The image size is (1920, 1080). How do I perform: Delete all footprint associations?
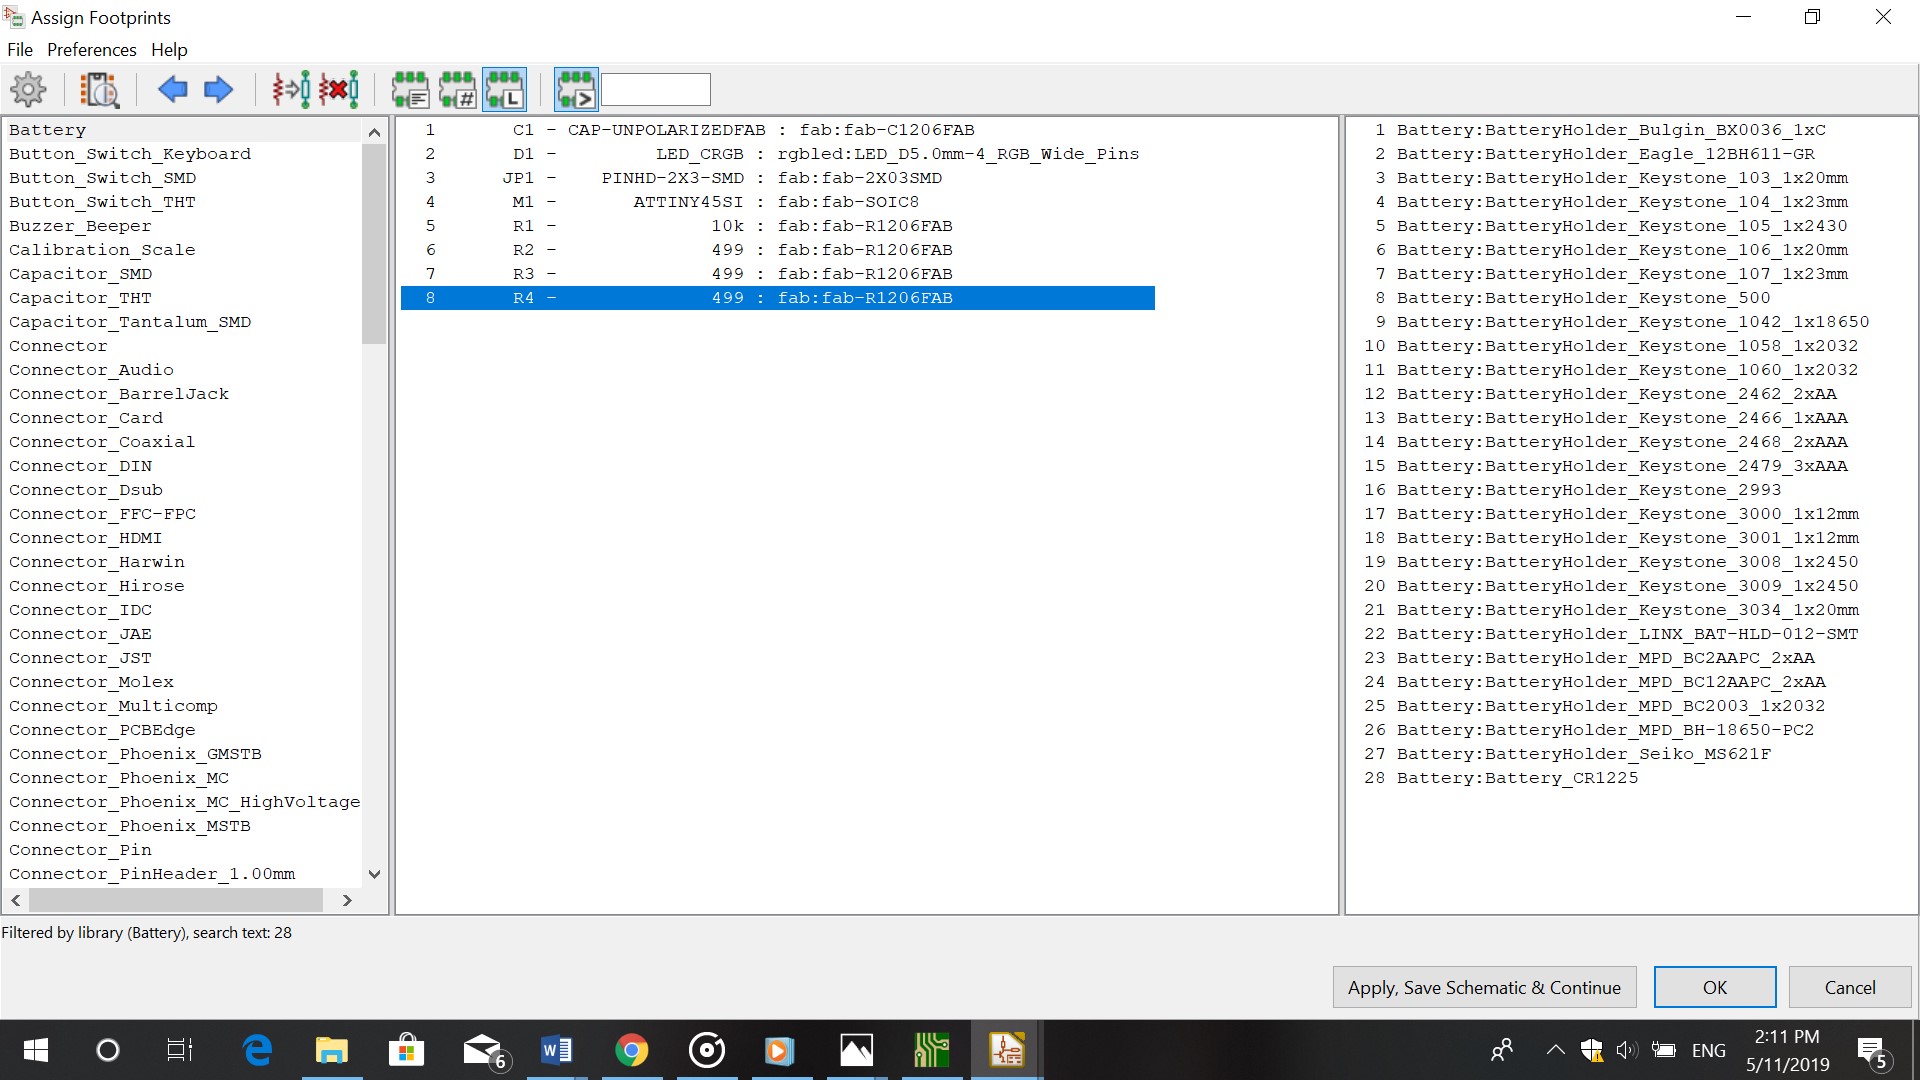pos(339,90)
